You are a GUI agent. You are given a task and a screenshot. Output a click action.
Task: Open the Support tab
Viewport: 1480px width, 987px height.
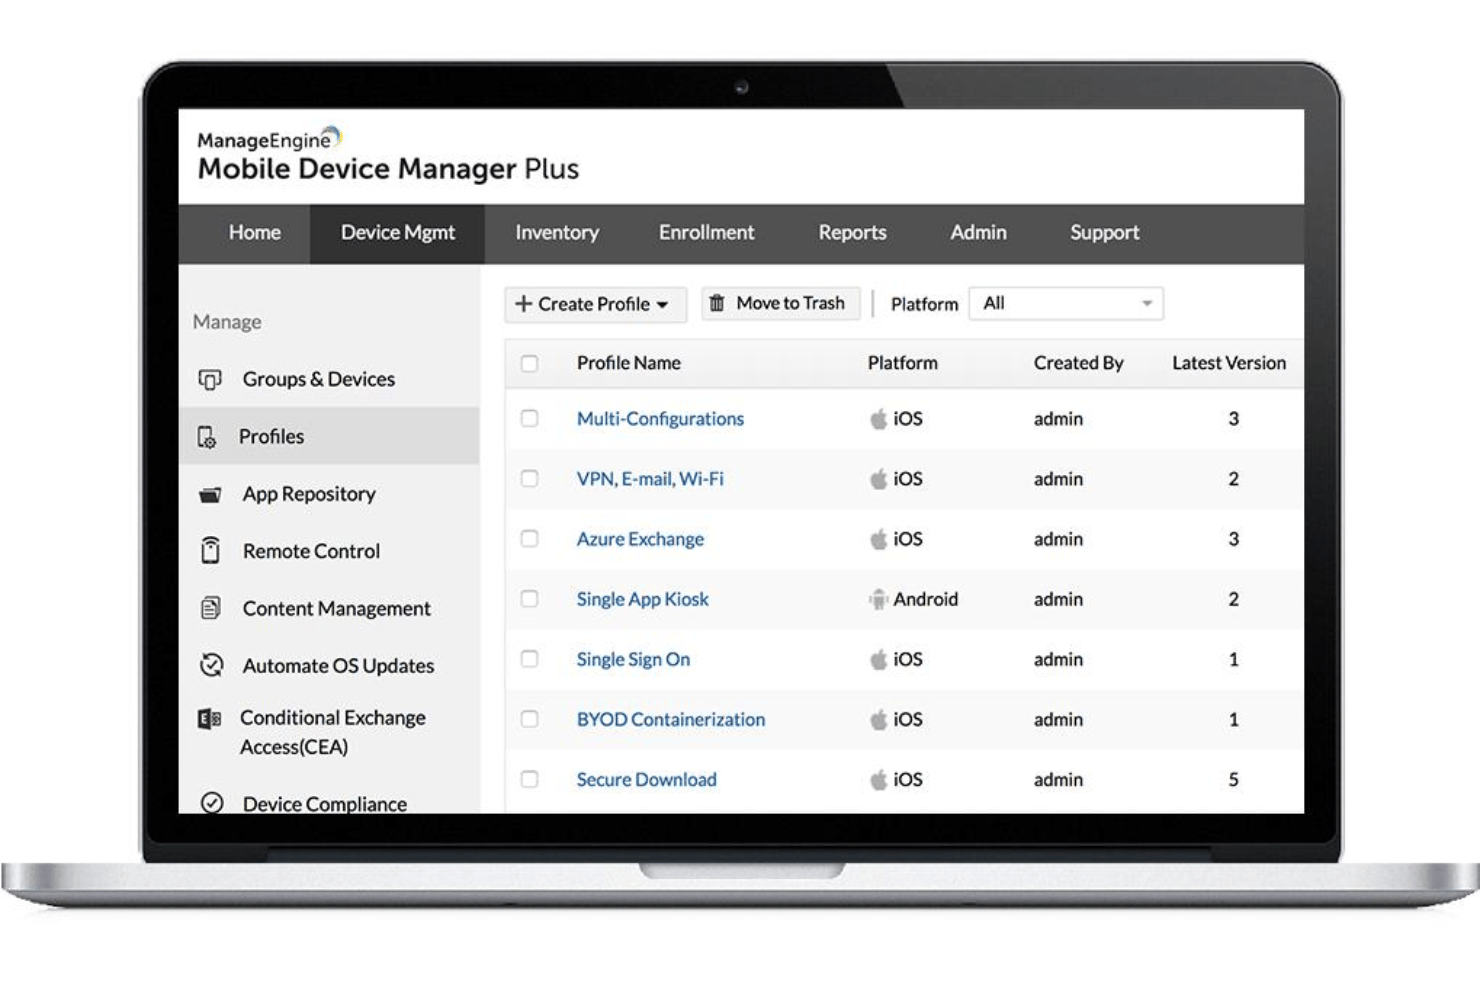click(1104, 233)
